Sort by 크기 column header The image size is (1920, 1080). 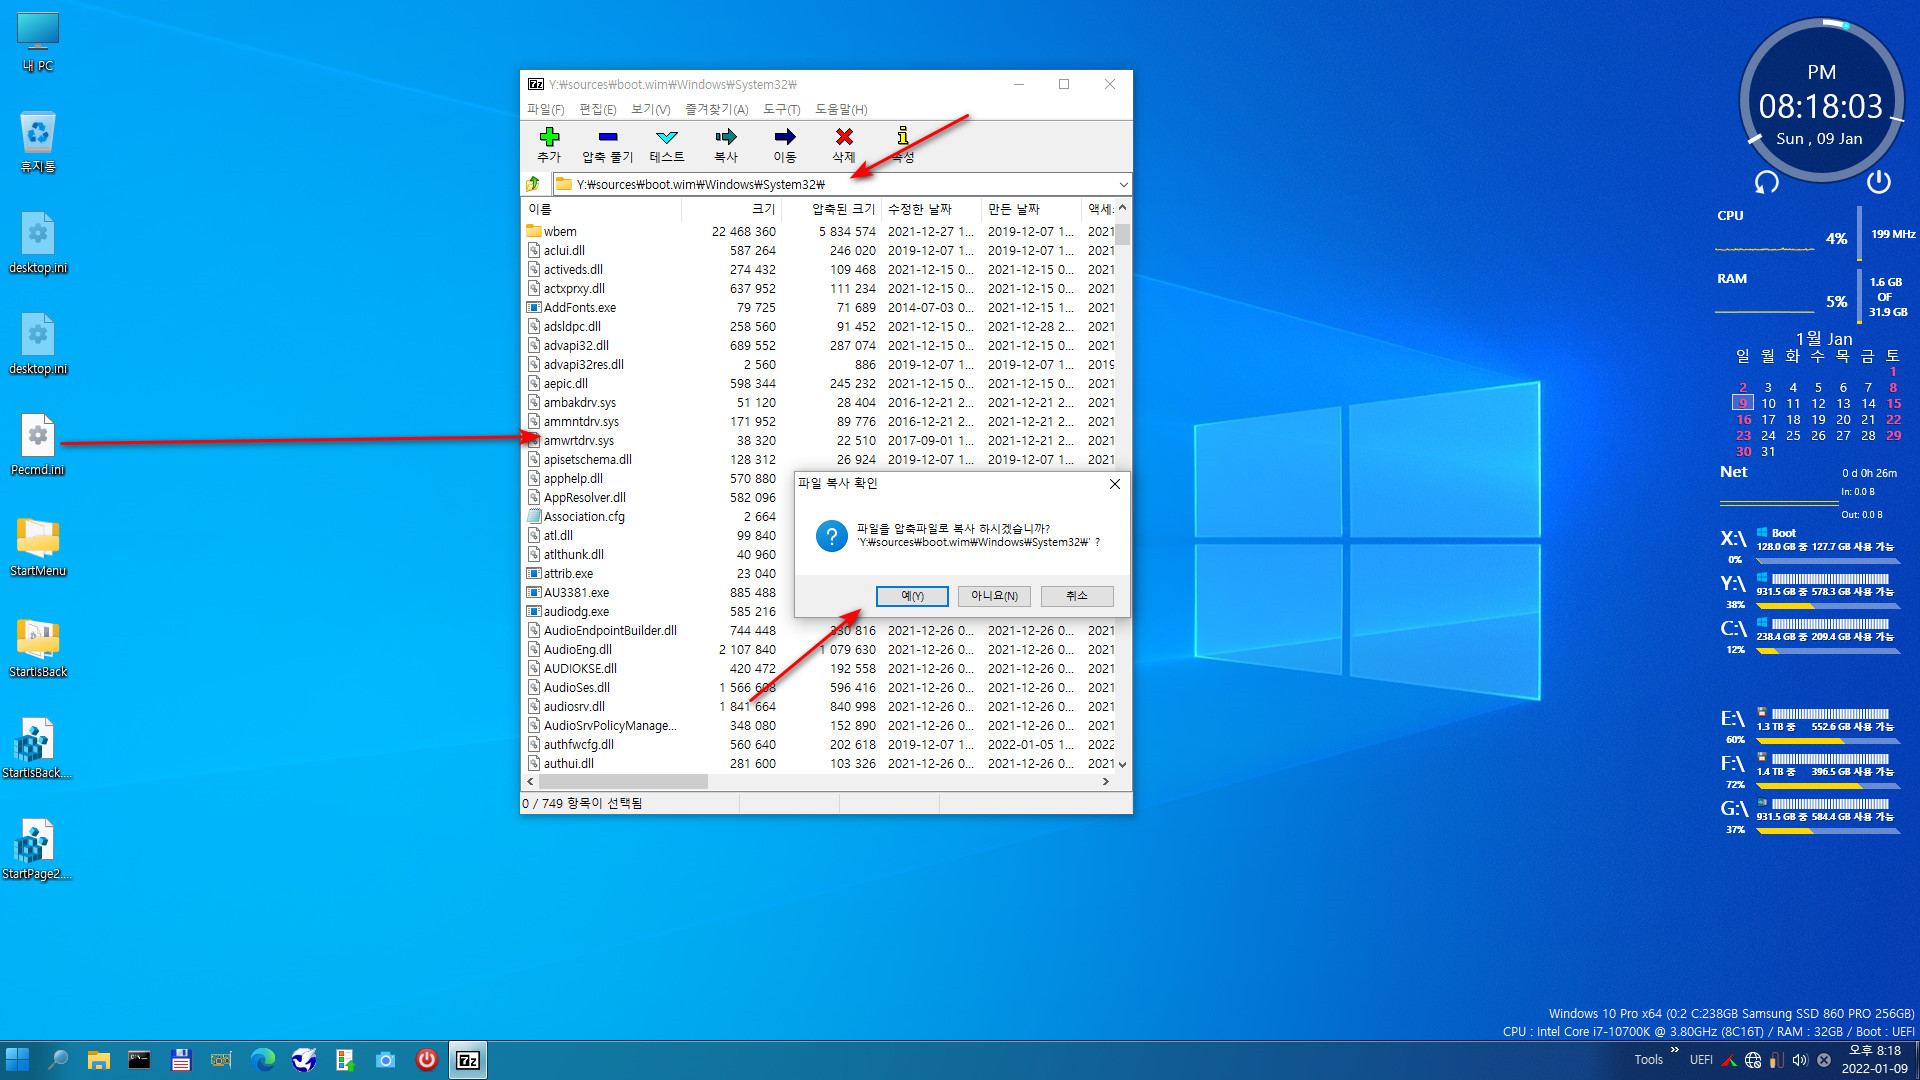(x=732, y=209)
